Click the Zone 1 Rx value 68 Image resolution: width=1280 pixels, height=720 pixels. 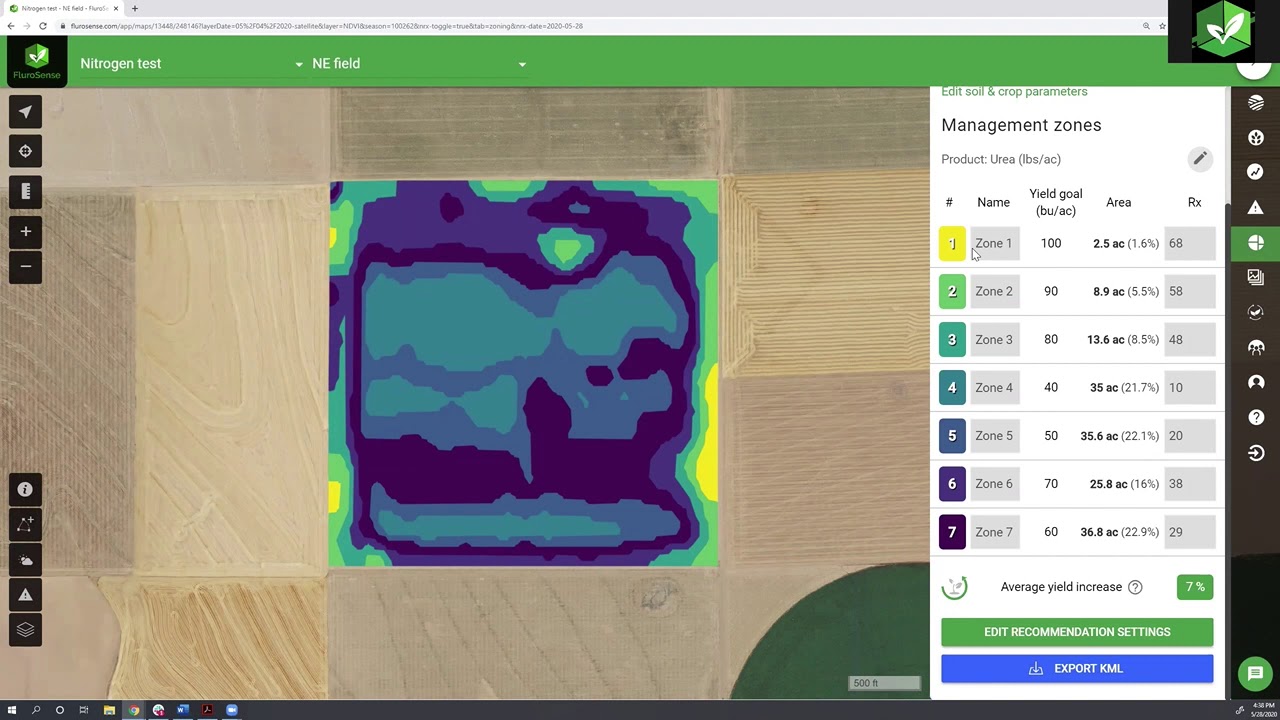tap(1190, 243)
